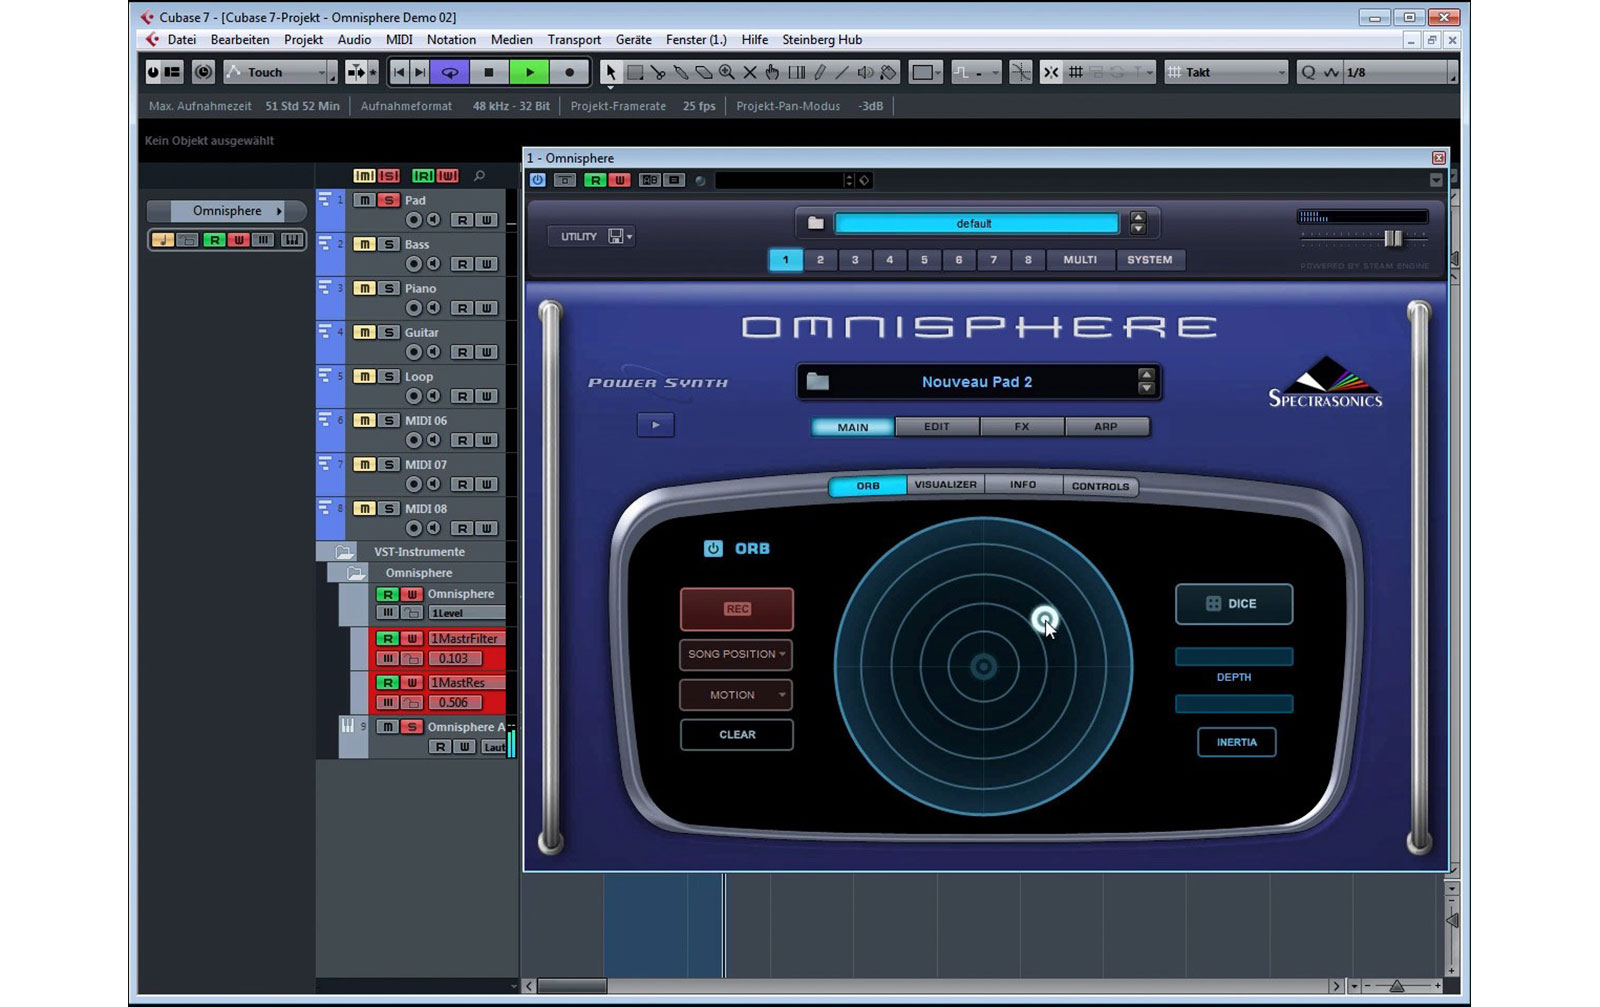The height and width of the screenshot is (1007, 1600).
Task: Select the hand Comp tool
Action: coord(772,72)
